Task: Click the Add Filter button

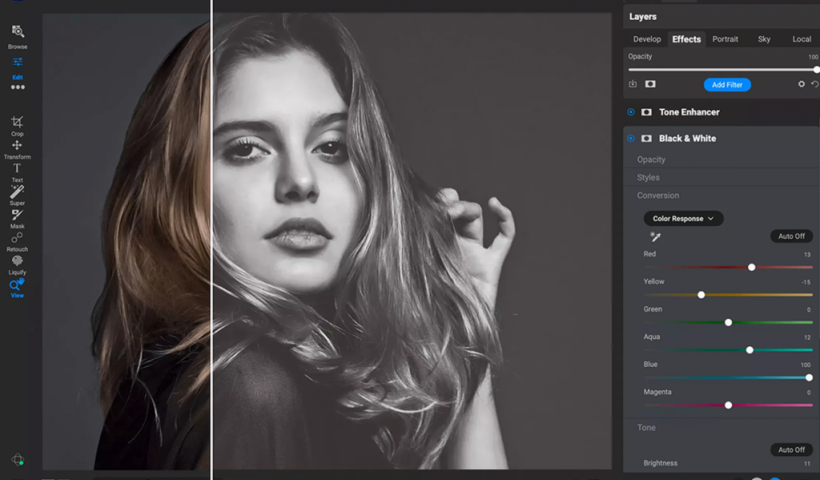Action: tap(726, 85)
